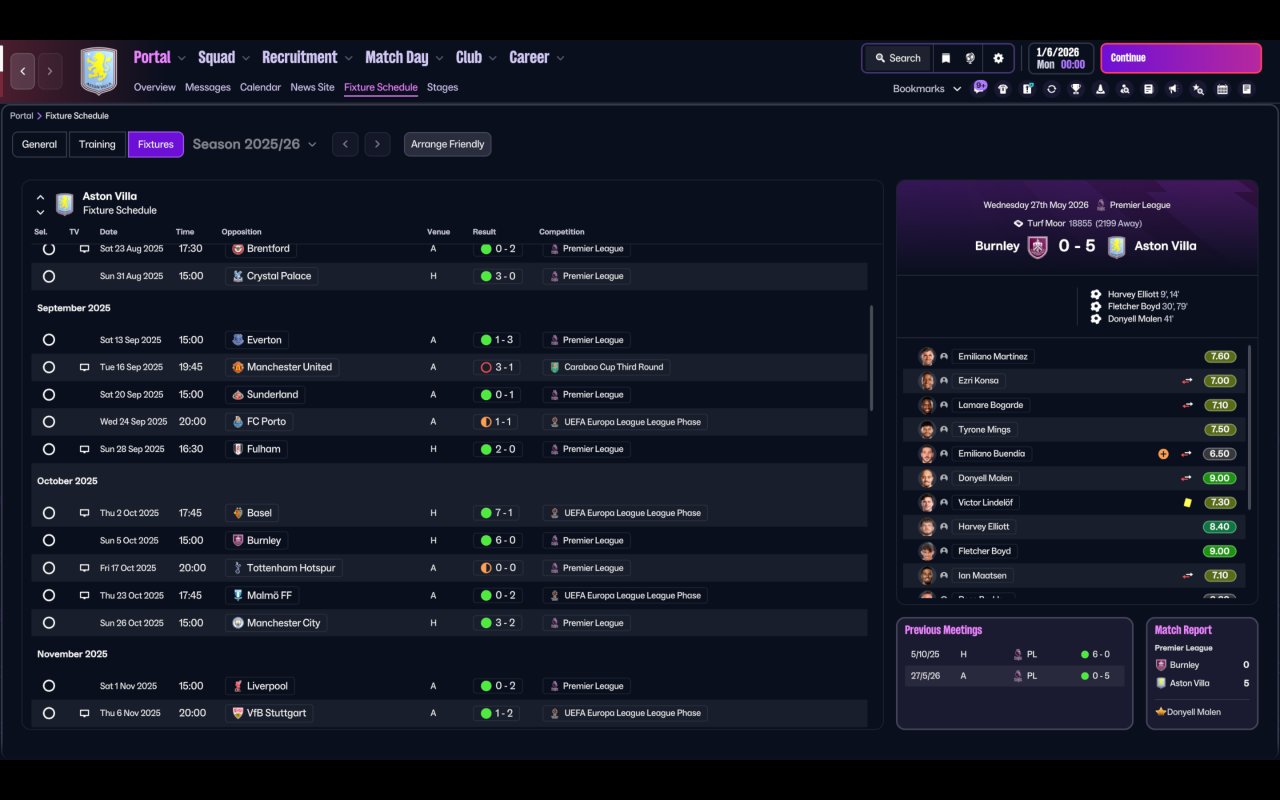
Task: Open the trophy icon in the bookmarks bar
Action: pos(1076,89)
